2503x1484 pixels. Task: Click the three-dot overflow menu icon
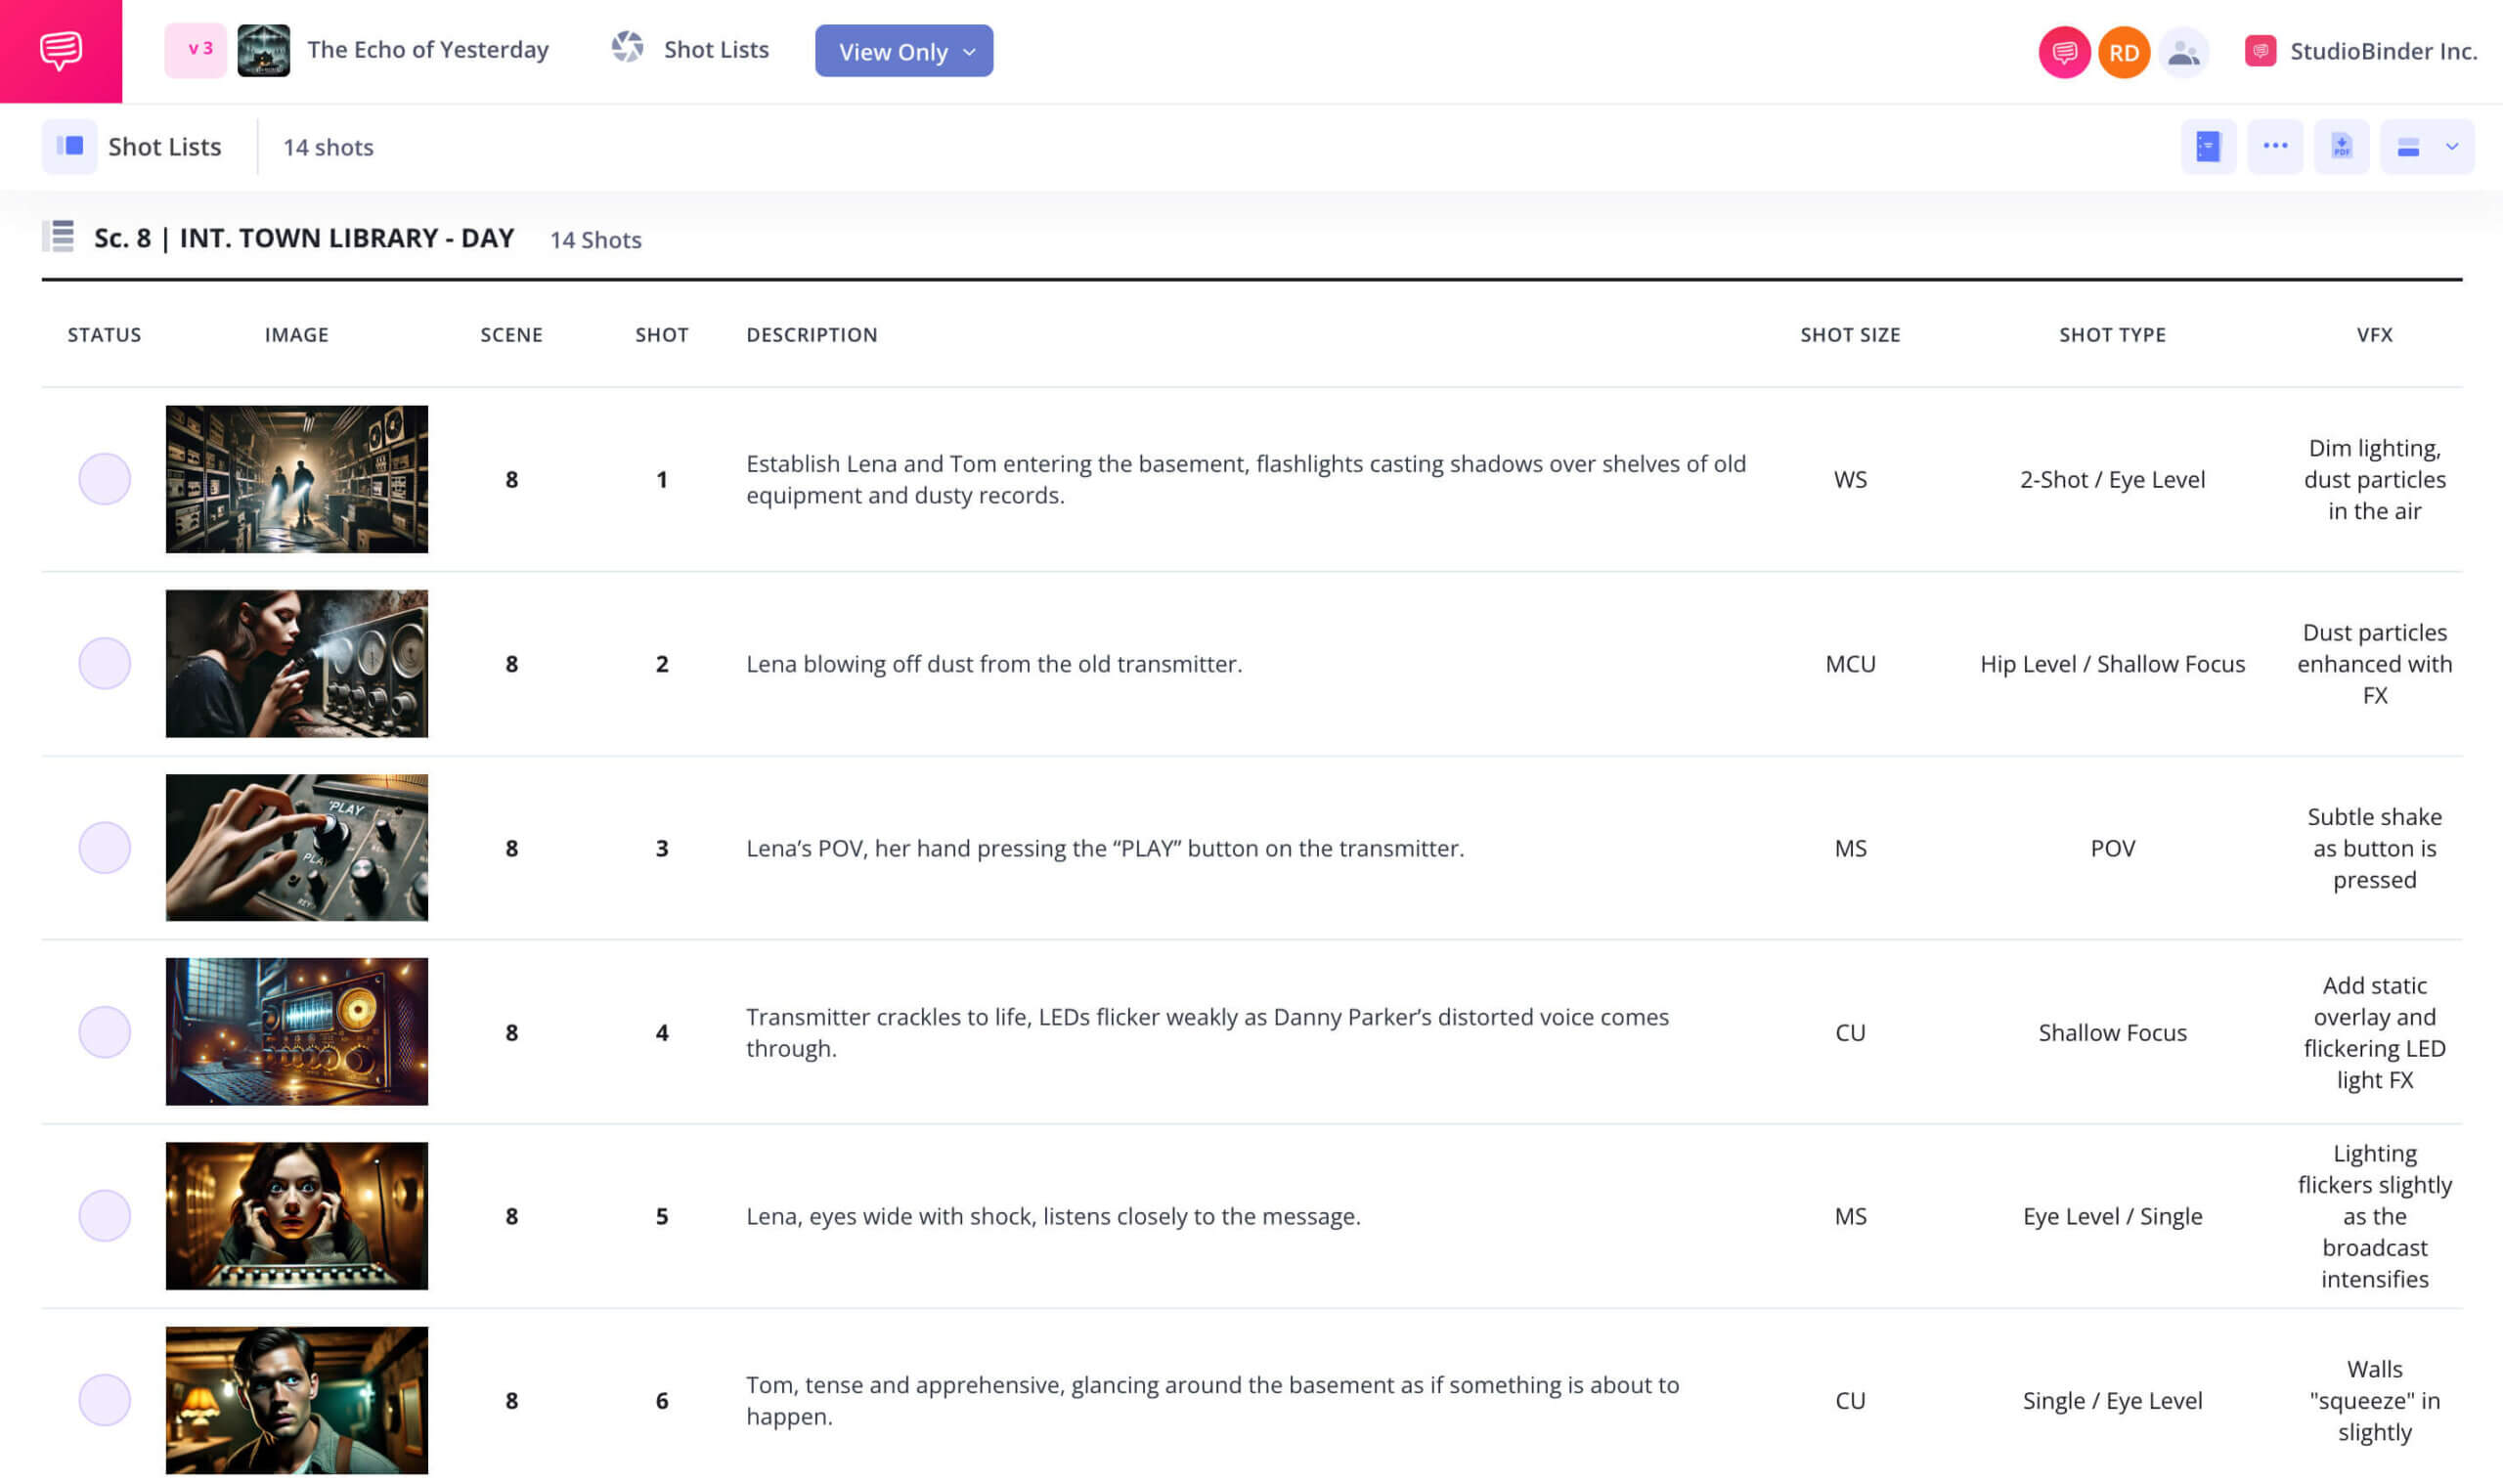click(2275, 147)
